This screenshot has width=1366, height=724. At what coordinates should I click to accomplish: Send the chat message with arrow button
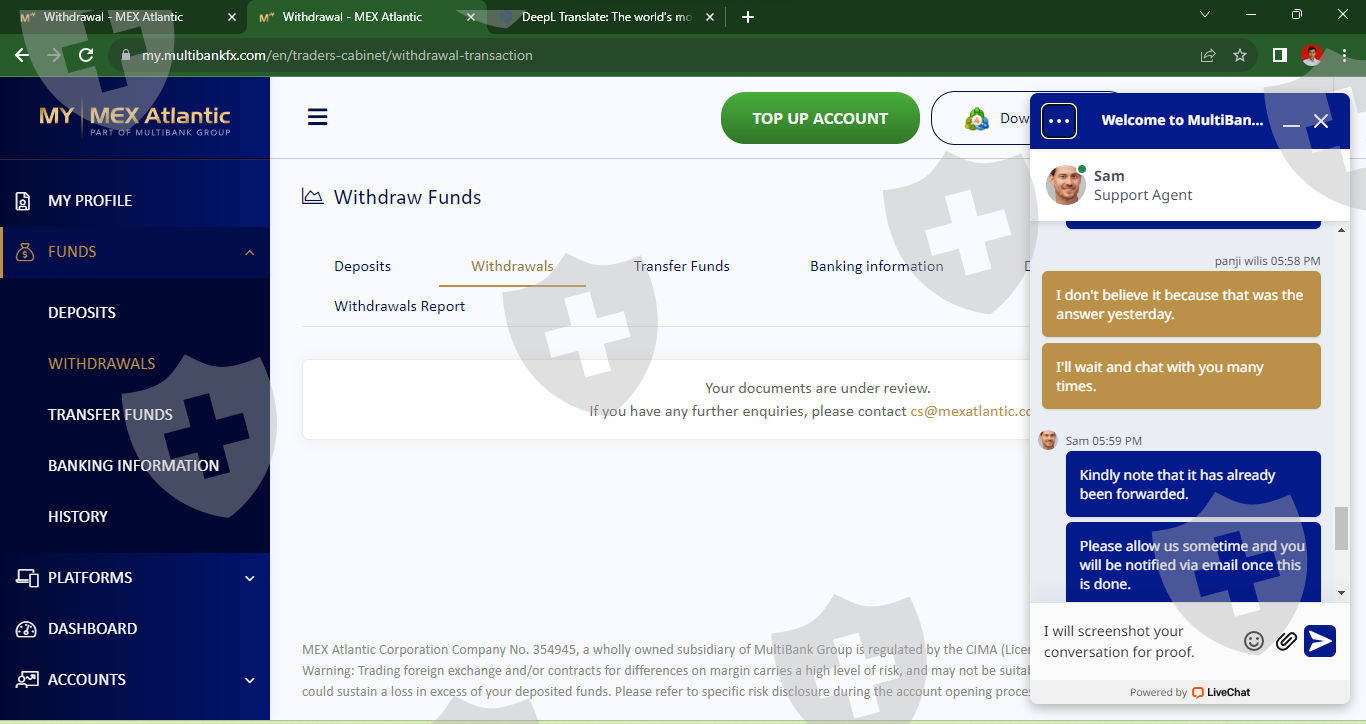(1320, 641)
